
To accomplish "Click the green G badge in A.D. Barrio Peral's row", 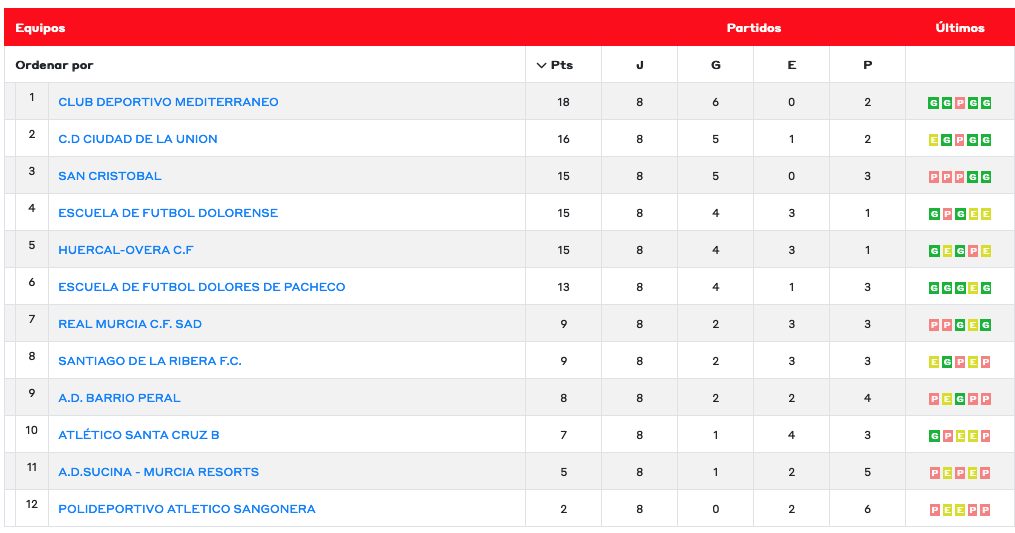I will [x=959, y=399].
